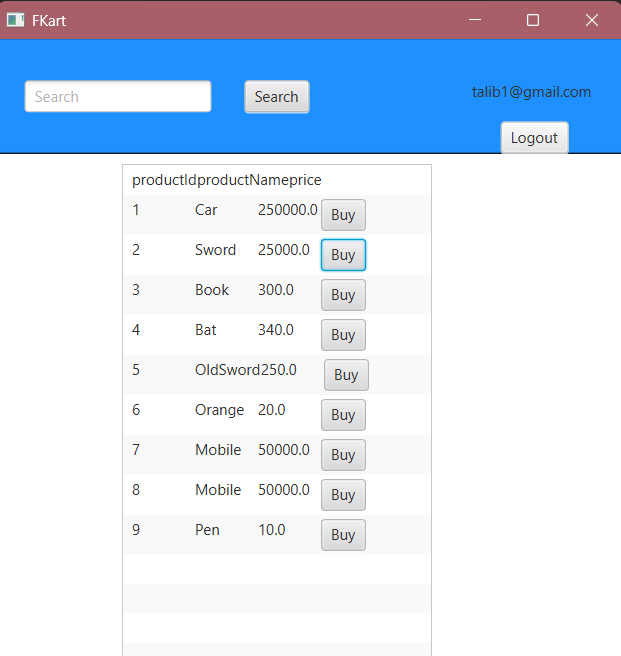Buy the Sword priced 25000.0
Viewport: 621px width, 656px height.
pyautogui.click(x=343, y=255)
